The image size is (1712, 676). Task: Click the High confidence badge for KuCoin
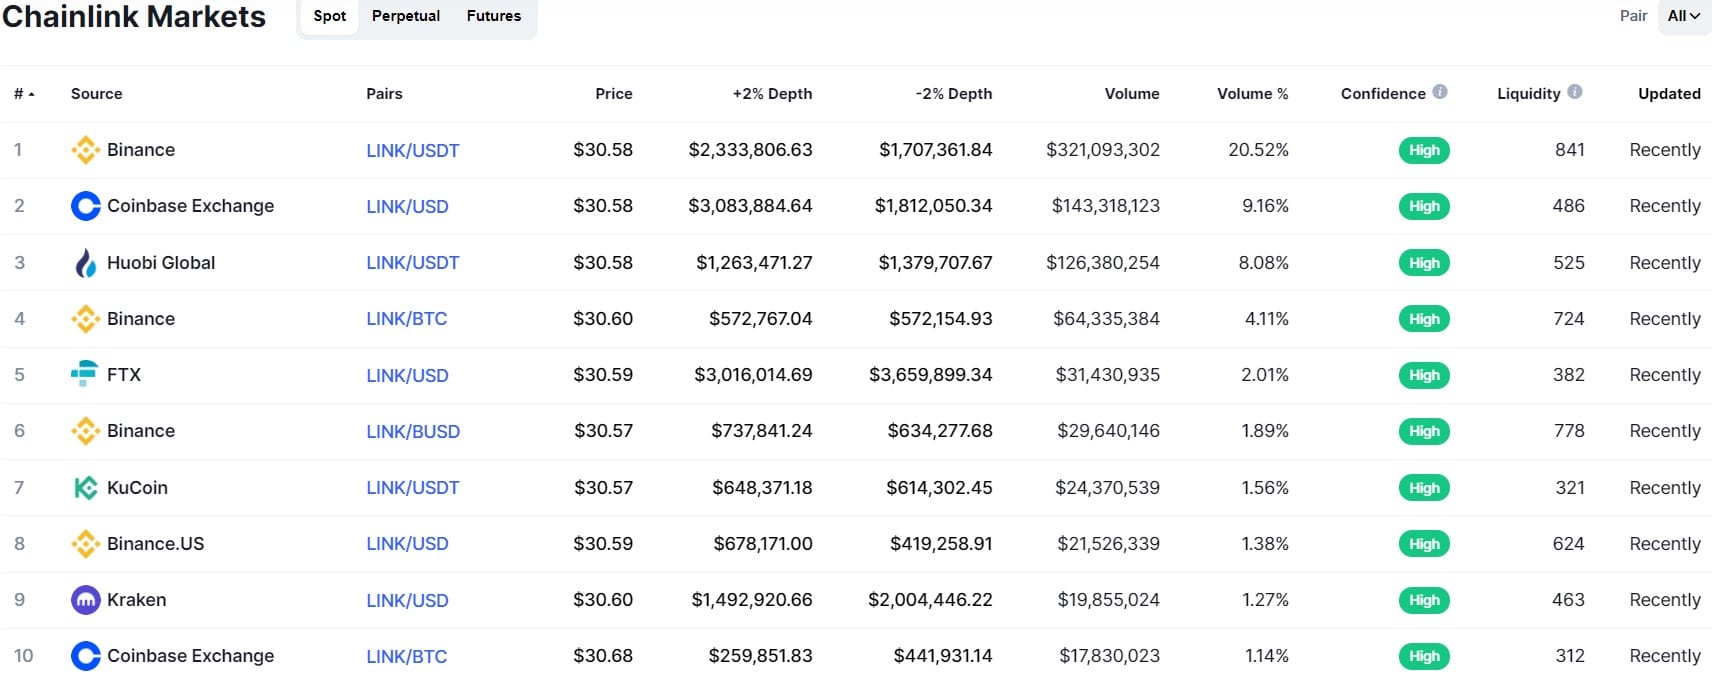(x=1424, y=488)
